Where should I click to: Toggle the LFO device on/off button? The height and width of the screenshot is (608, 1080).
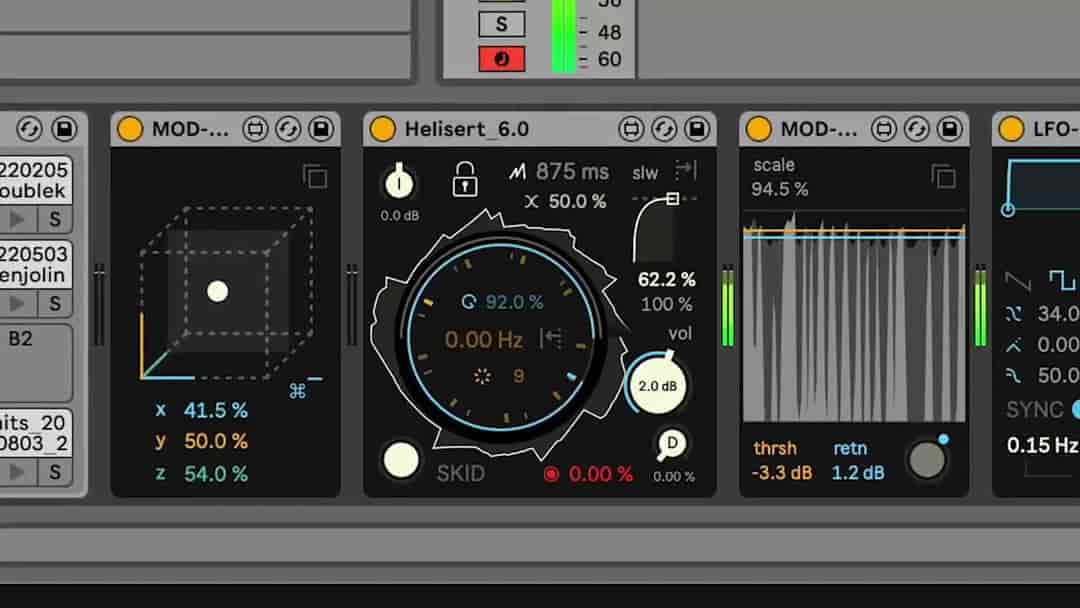1011,129
